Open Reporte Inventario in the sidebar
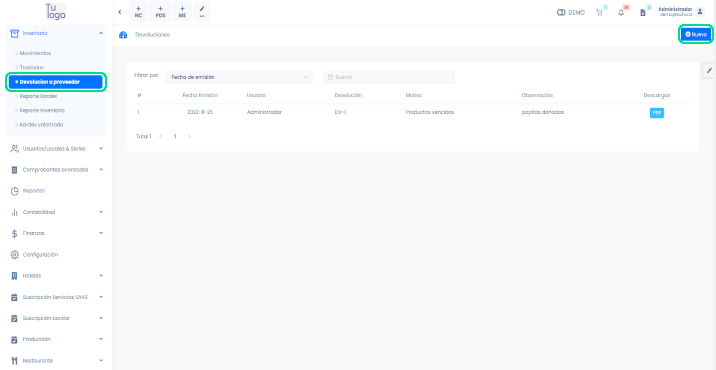The width and height of the screenshot is (716, 370). coord(42,111)
